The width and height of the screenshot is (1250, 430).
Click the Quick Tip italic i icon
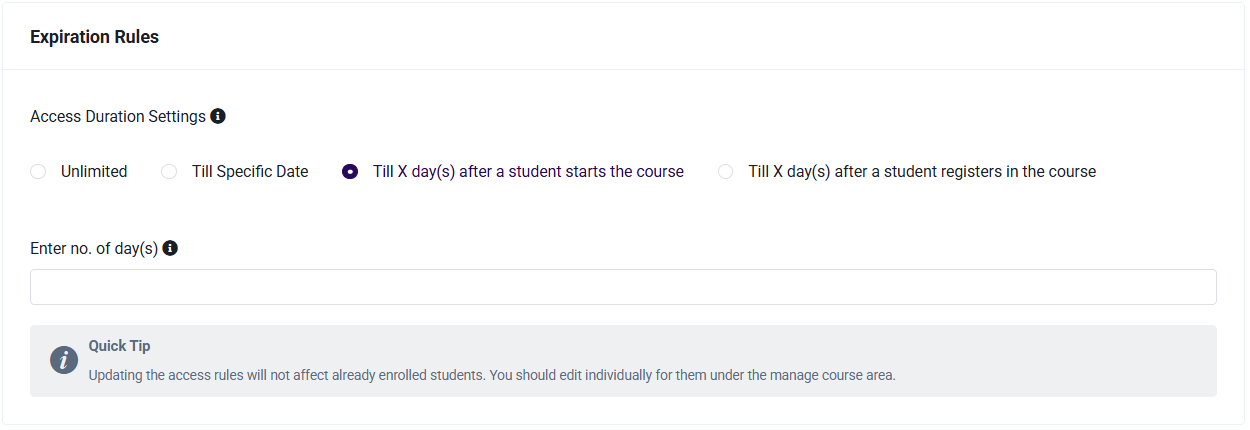coord(64,361)
